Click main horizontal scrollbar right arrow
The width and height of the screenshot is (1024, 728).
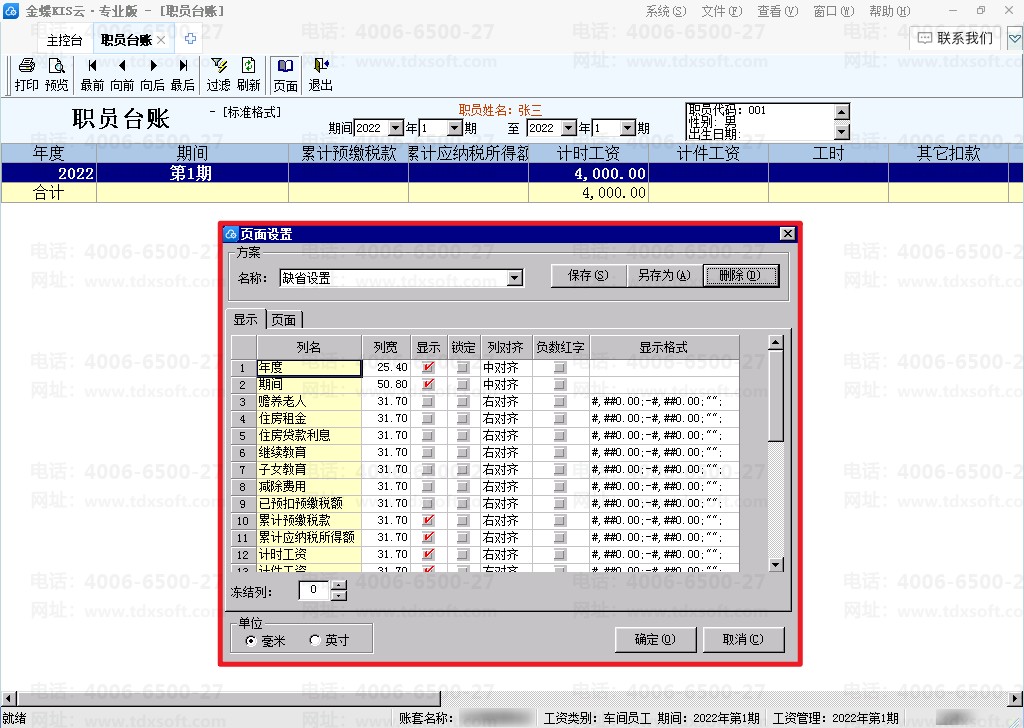(1016, 699)
